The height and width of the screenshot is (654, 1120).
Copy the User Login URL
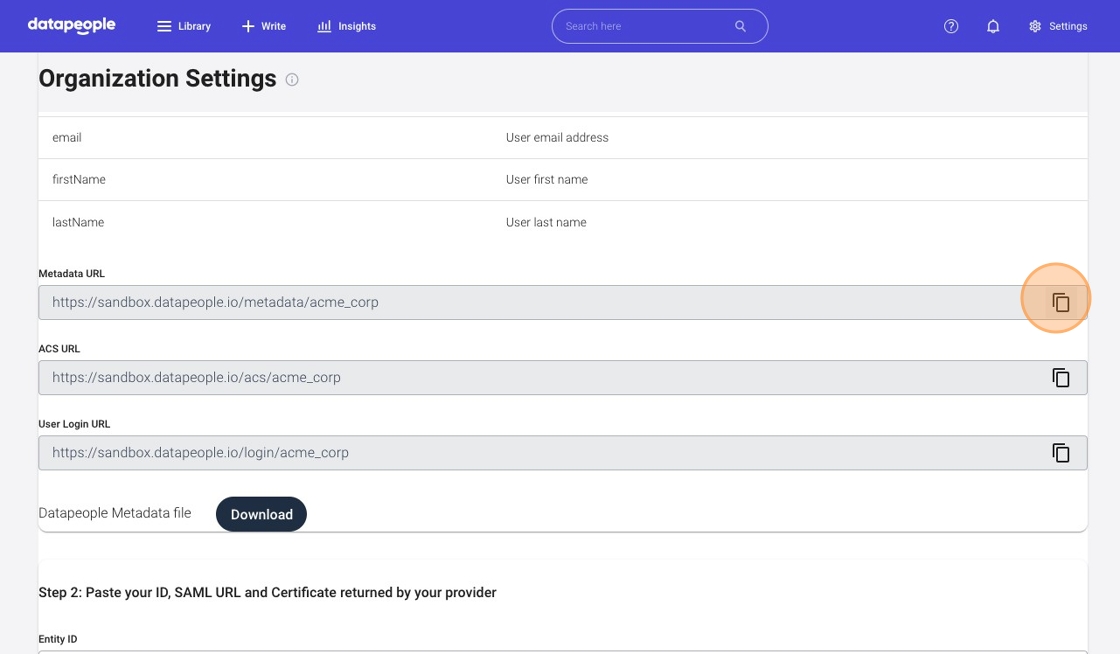[x=1061, y=452]
